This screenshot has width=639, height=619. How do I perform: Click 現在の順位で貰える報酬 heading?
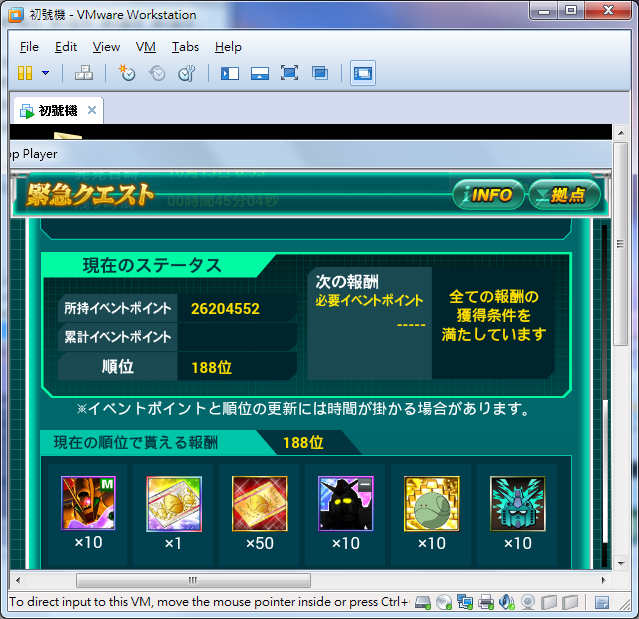coord(136,443)
